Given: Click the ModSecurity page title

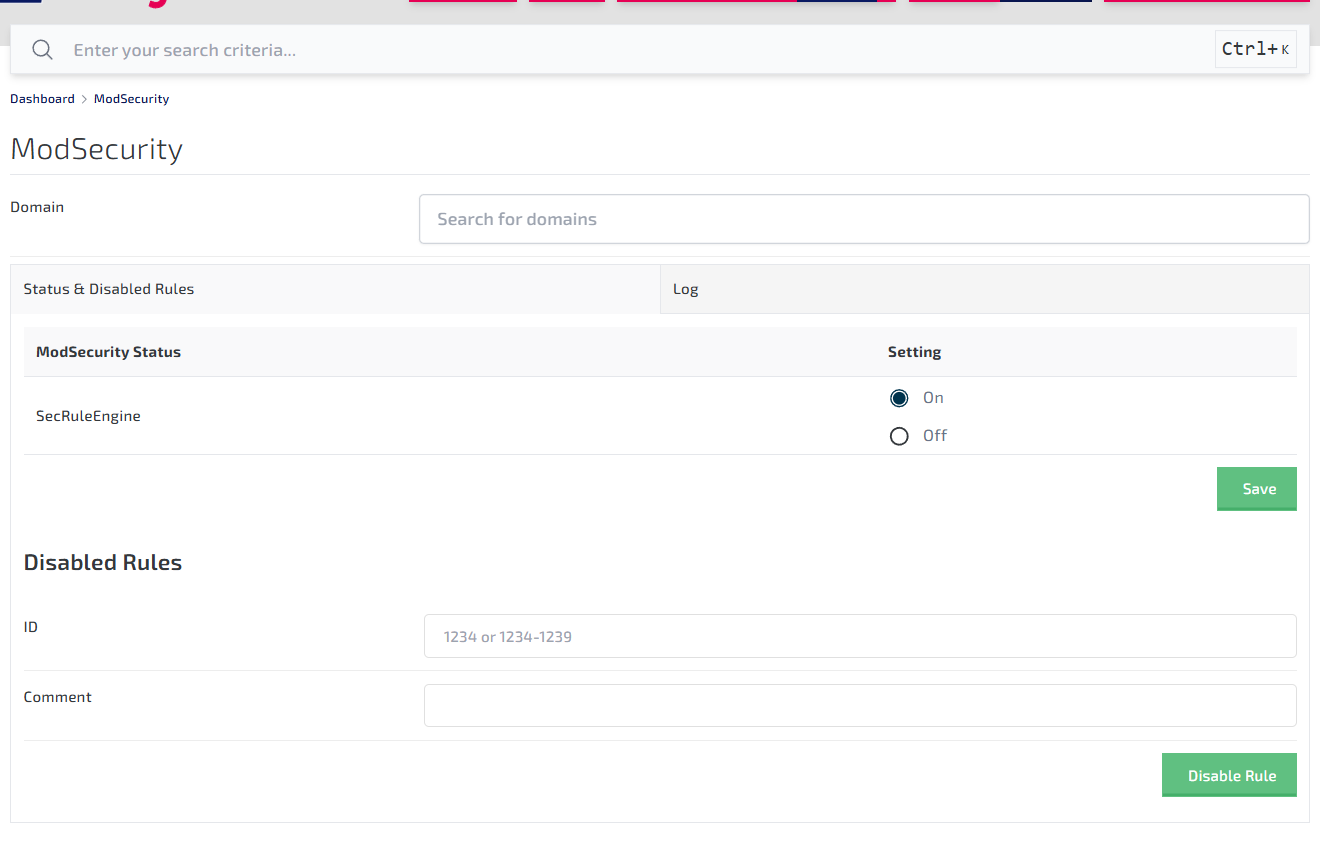Looking at the screenshot, I should 96,150.
